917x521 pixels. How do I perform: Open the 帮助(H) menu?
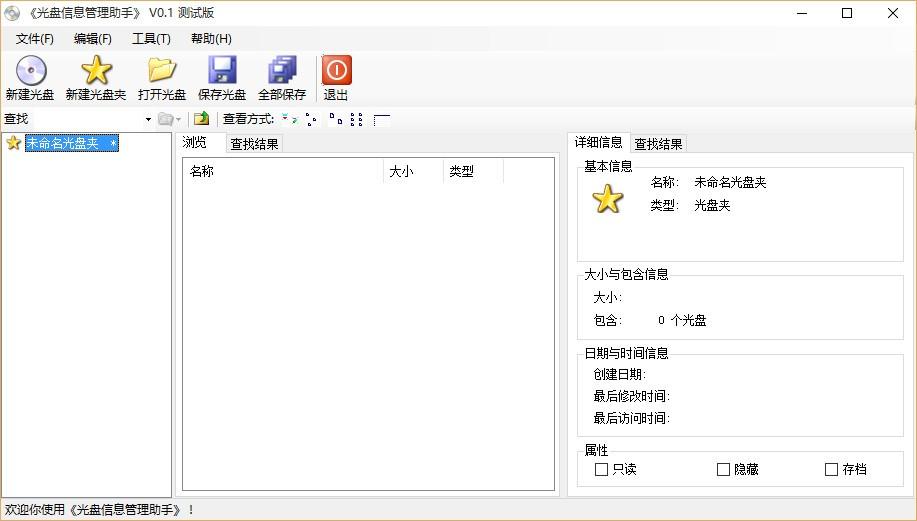(211, 39)
